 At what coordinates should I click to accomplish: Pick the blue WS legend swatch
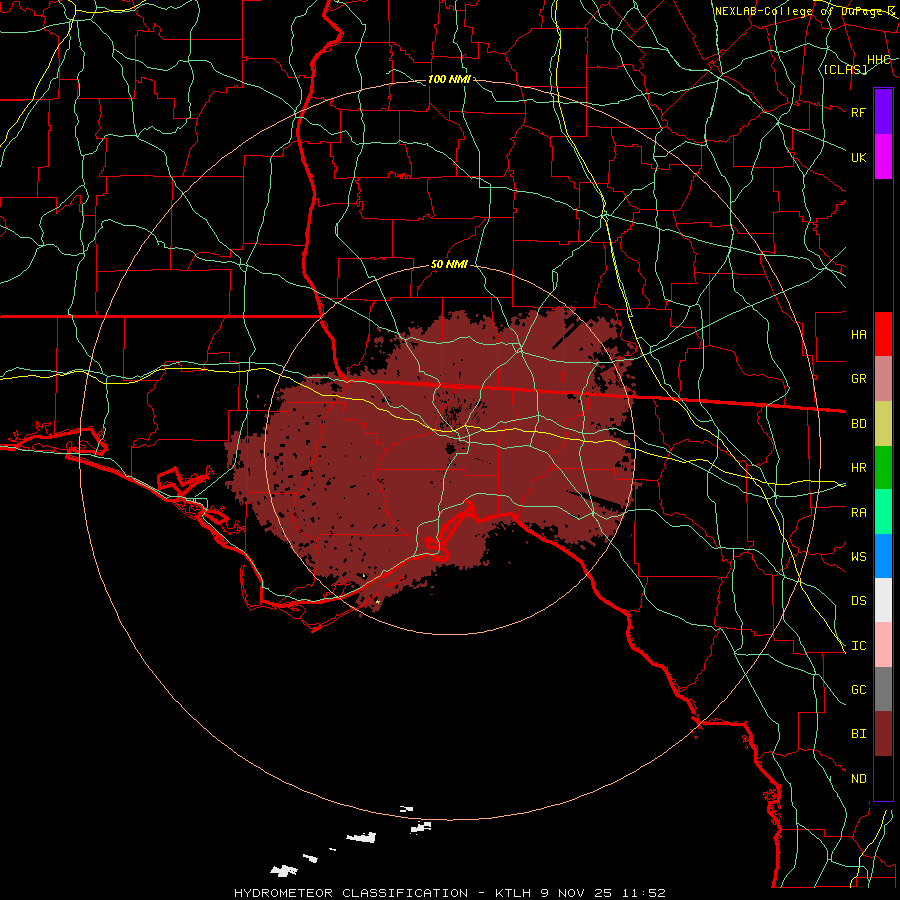point(883,556)
